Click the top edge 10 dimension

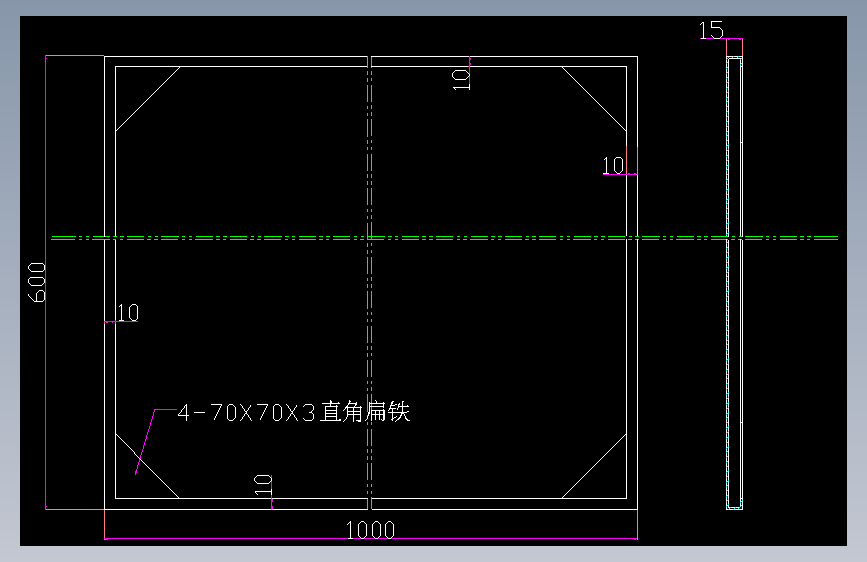tap(461, 80)
